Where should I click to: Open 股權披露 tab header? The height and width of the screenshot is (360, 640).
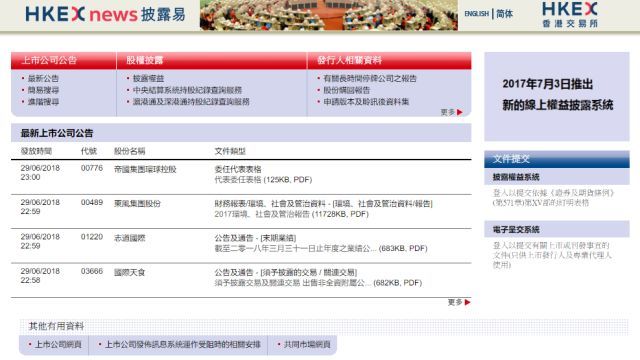tap(144, 60)
